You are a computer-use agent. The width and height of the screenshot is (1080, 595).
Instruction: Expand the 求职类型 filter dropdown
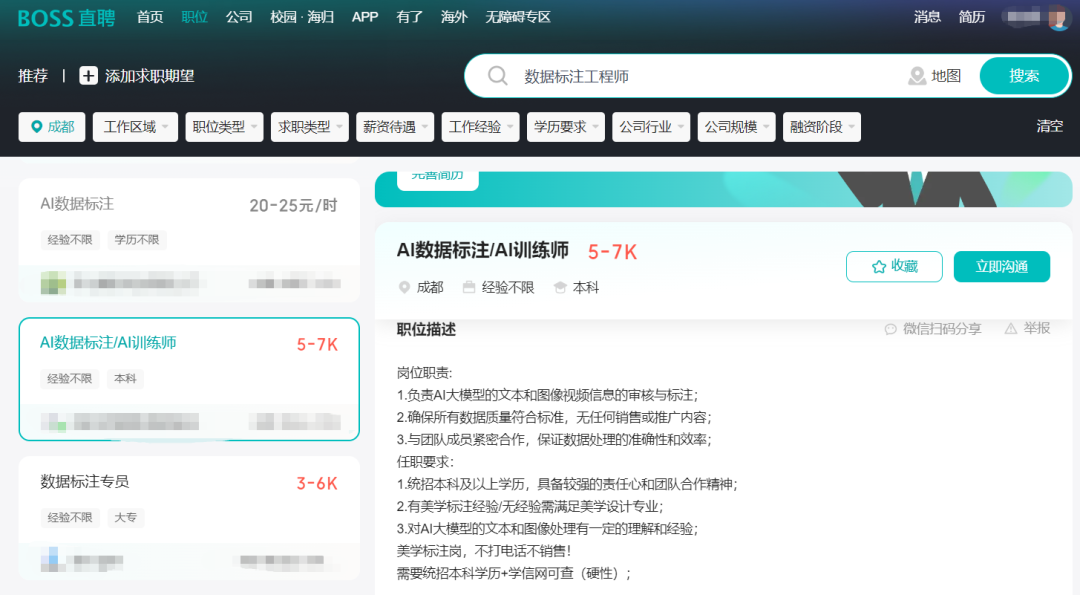309,127
